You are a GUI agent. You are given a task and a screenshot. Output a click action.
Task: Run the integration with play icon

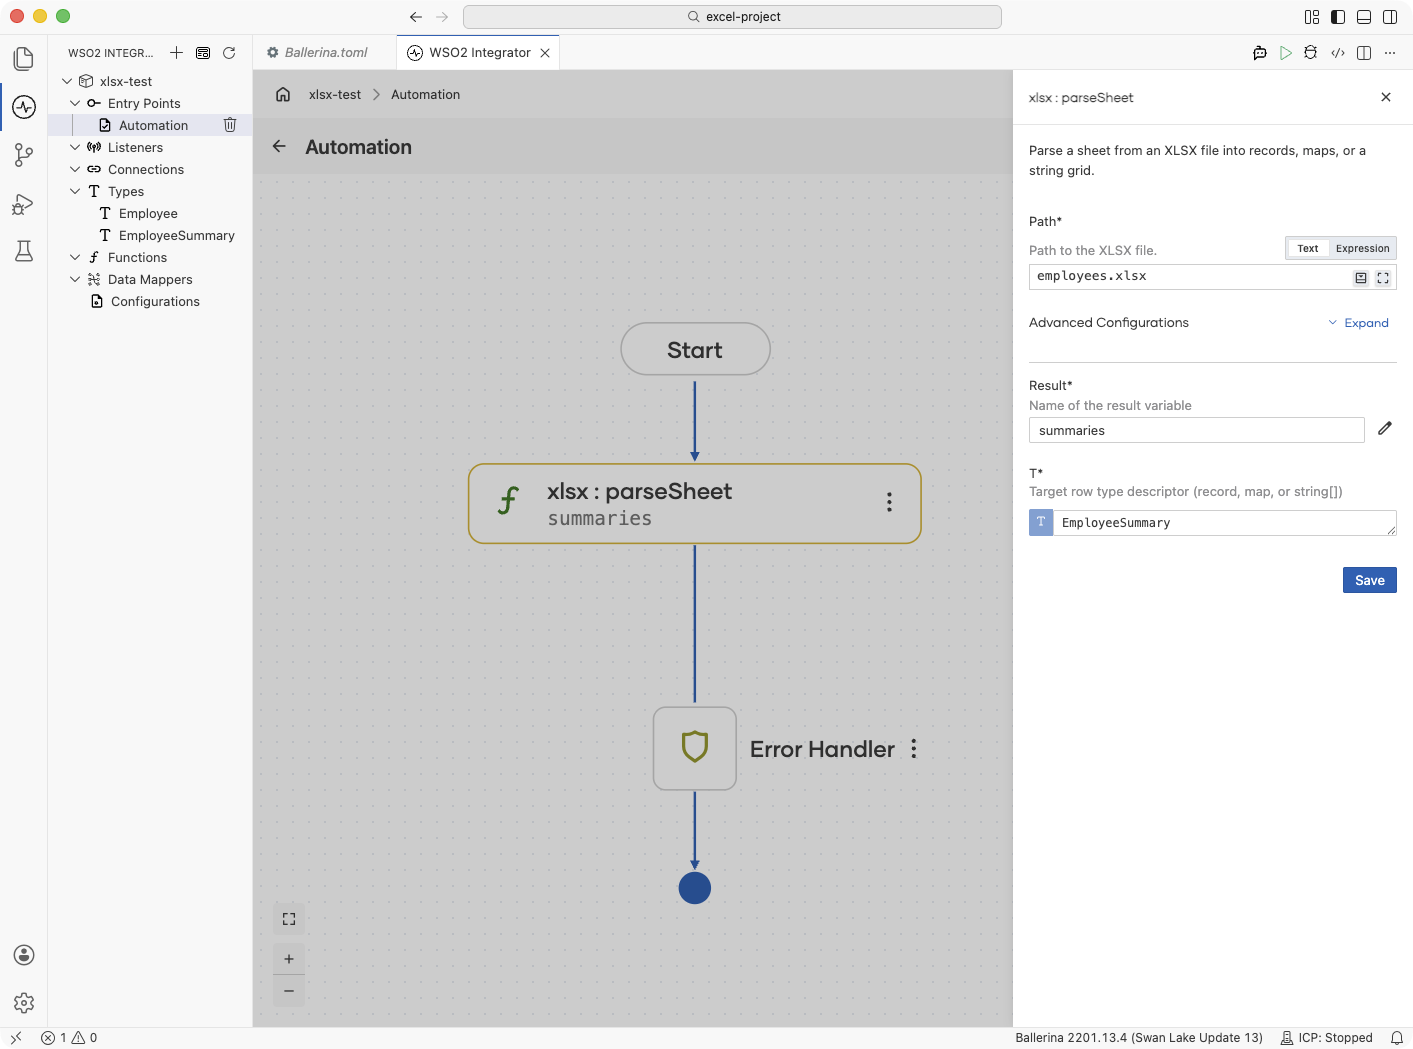tap(1286, 53)
